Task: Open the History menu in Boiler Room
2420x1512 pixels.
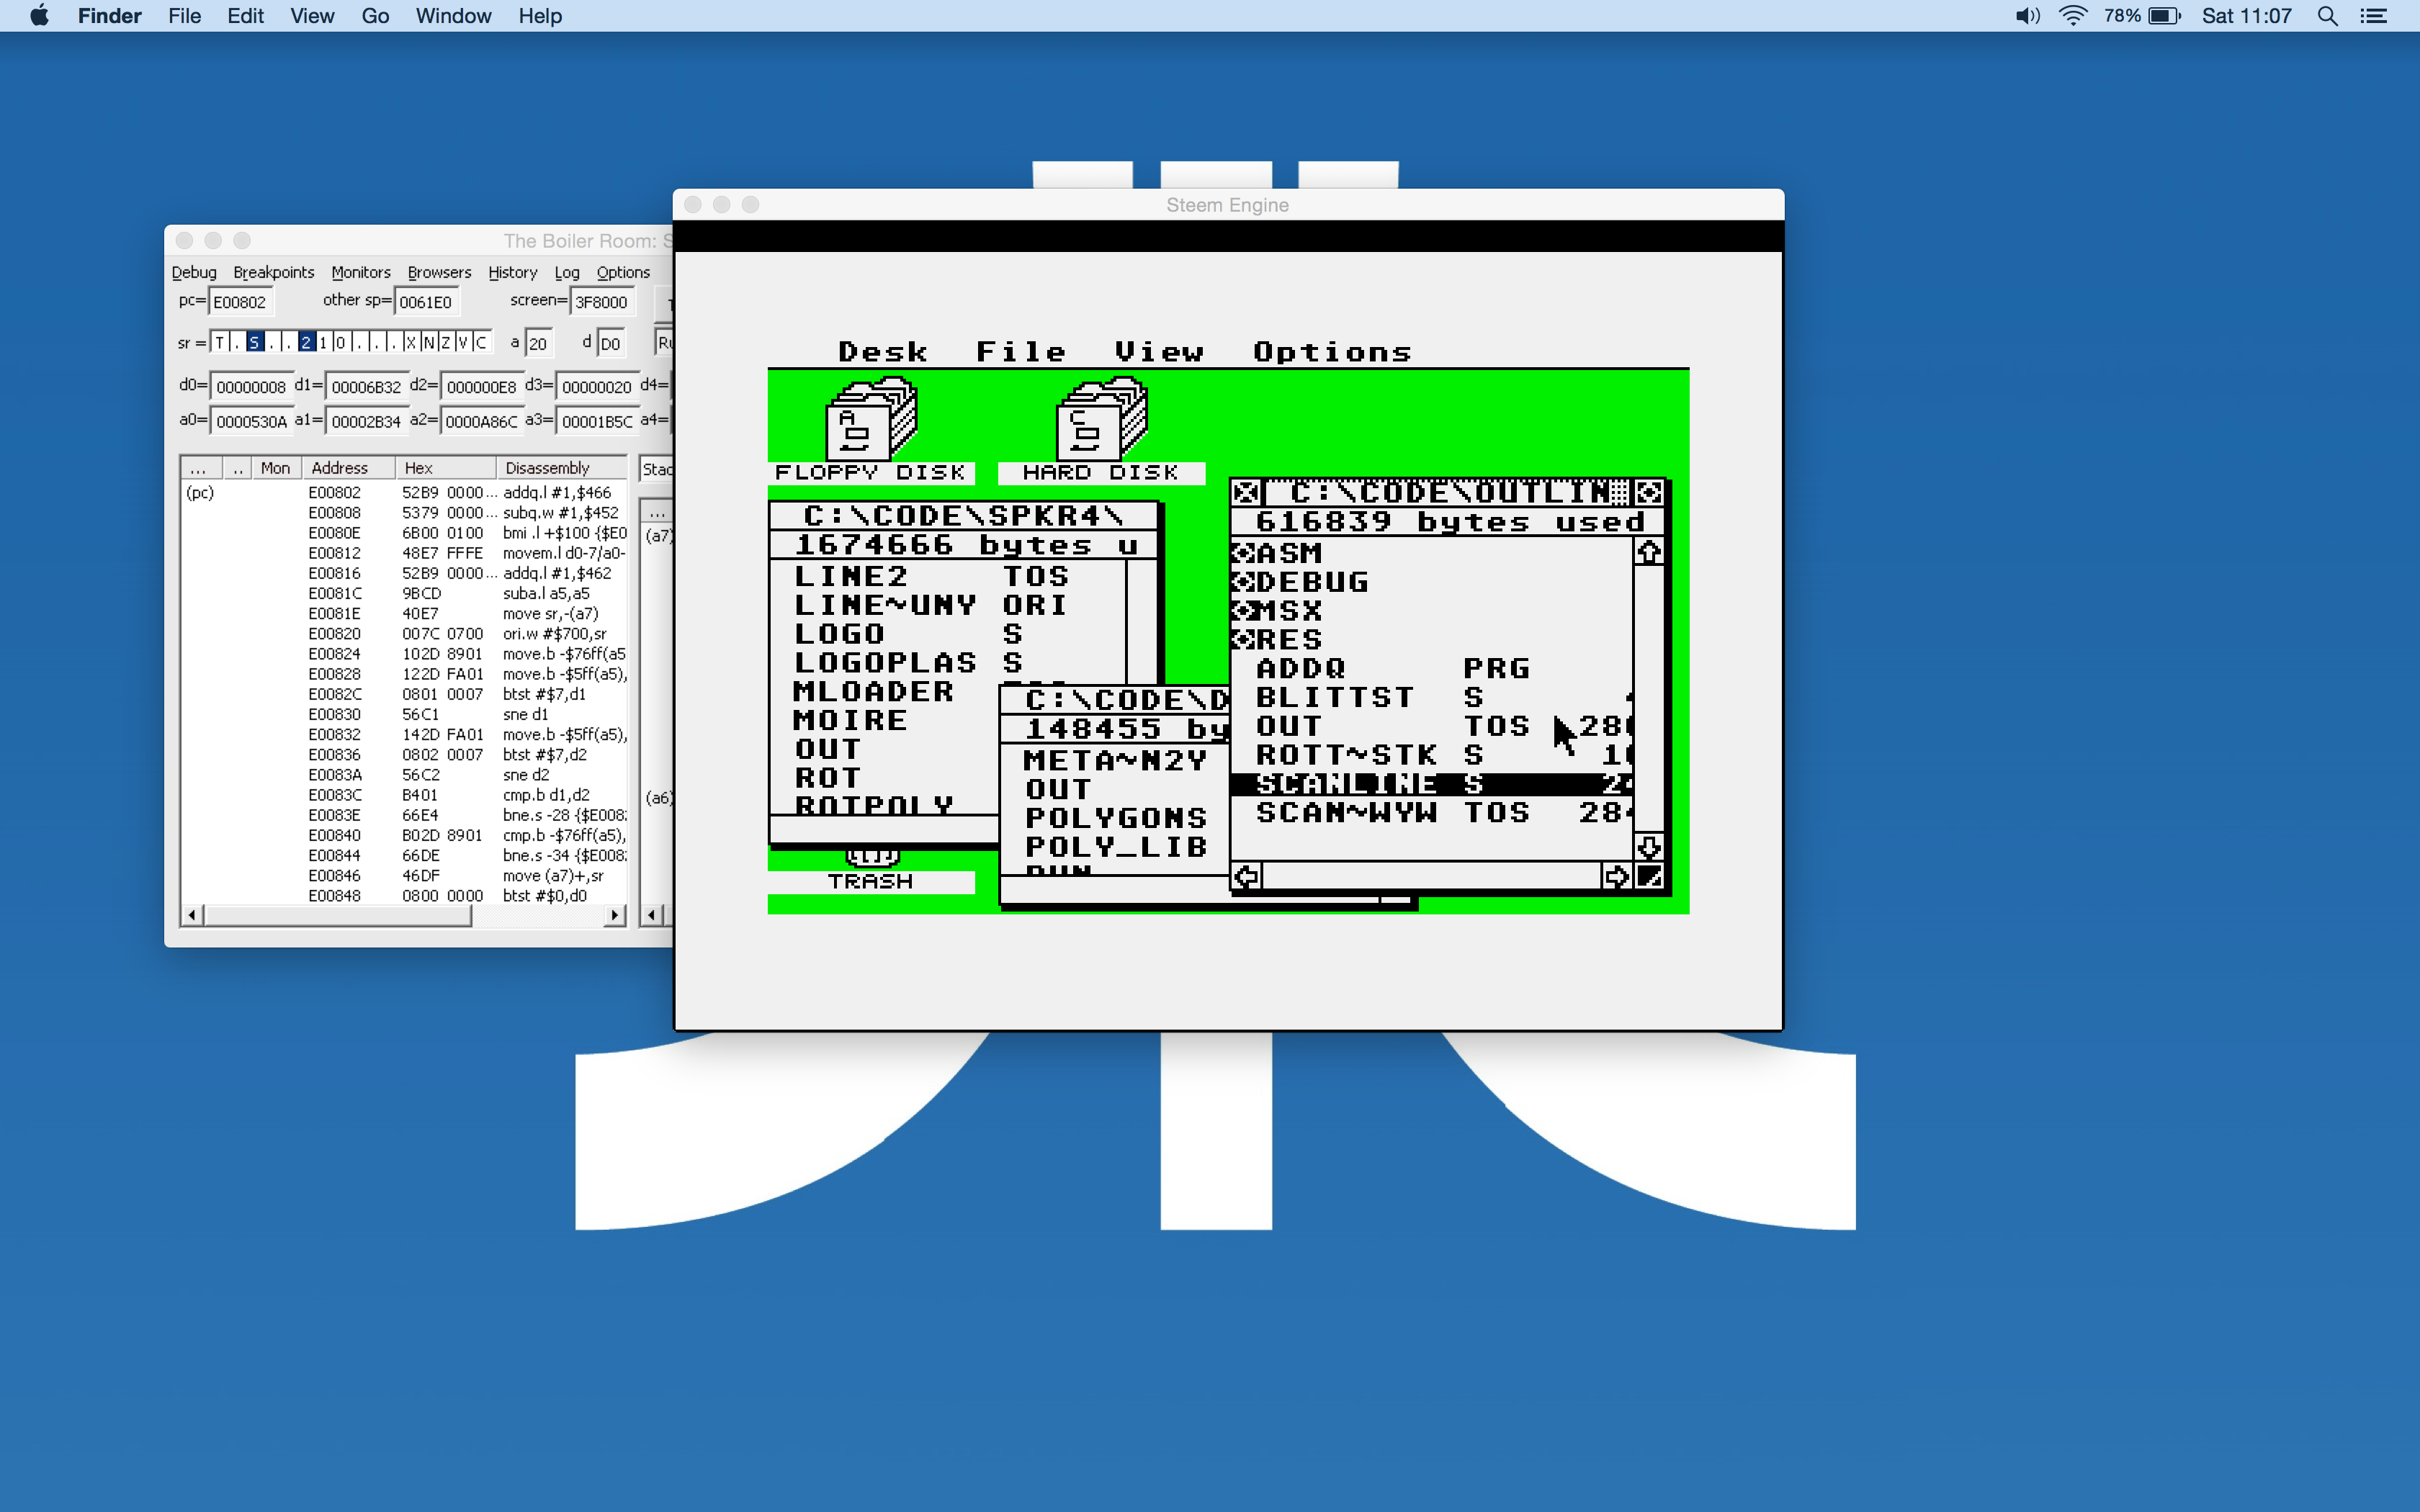Action: (x=512, y=272)
